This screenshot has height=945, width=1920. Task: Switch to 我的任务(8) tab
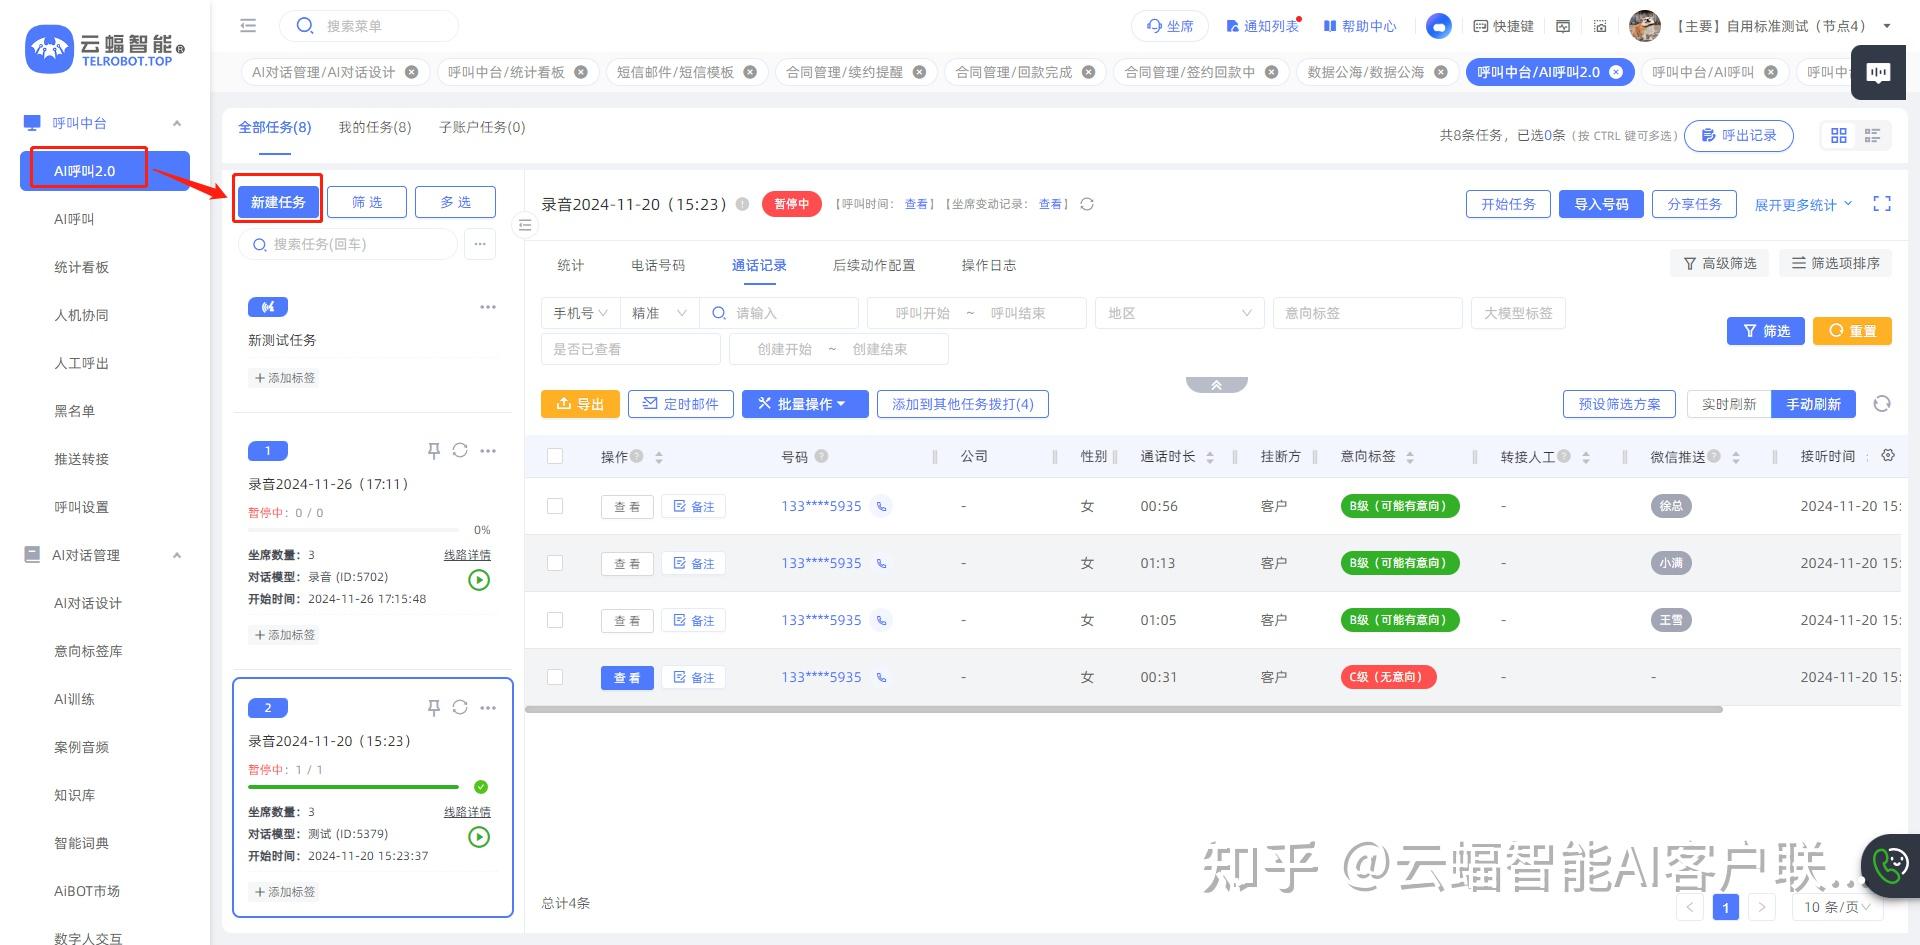click(375, 127)
